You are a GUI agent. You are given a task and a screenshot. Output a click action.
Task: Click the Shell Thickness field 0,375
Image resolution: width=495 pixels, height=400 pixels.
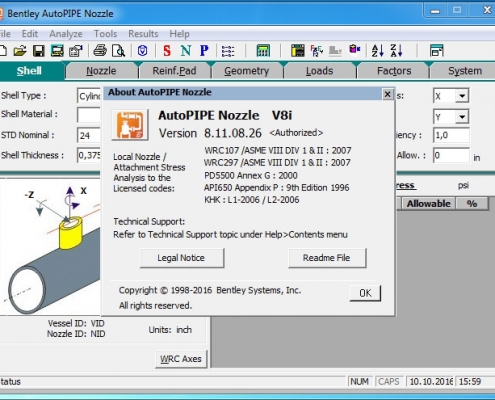point(89,155)
